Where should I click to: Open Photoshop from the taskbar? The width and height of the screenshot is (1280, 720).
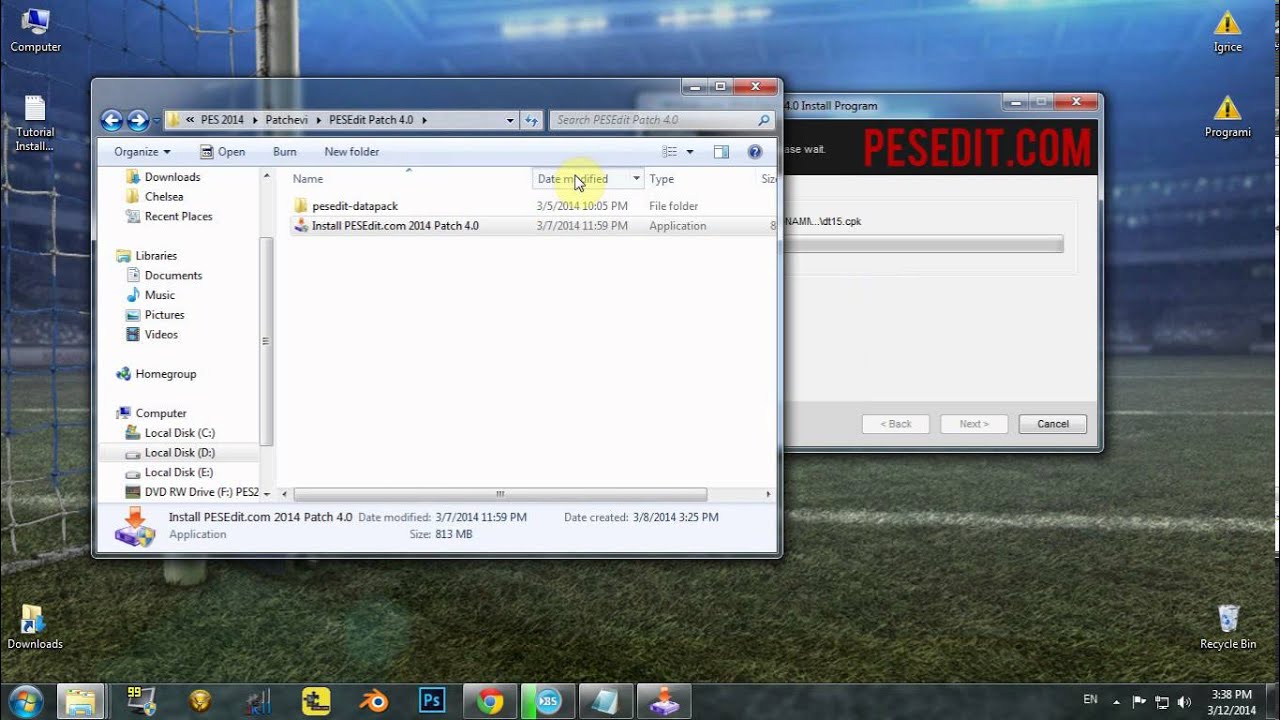[433, 701]
